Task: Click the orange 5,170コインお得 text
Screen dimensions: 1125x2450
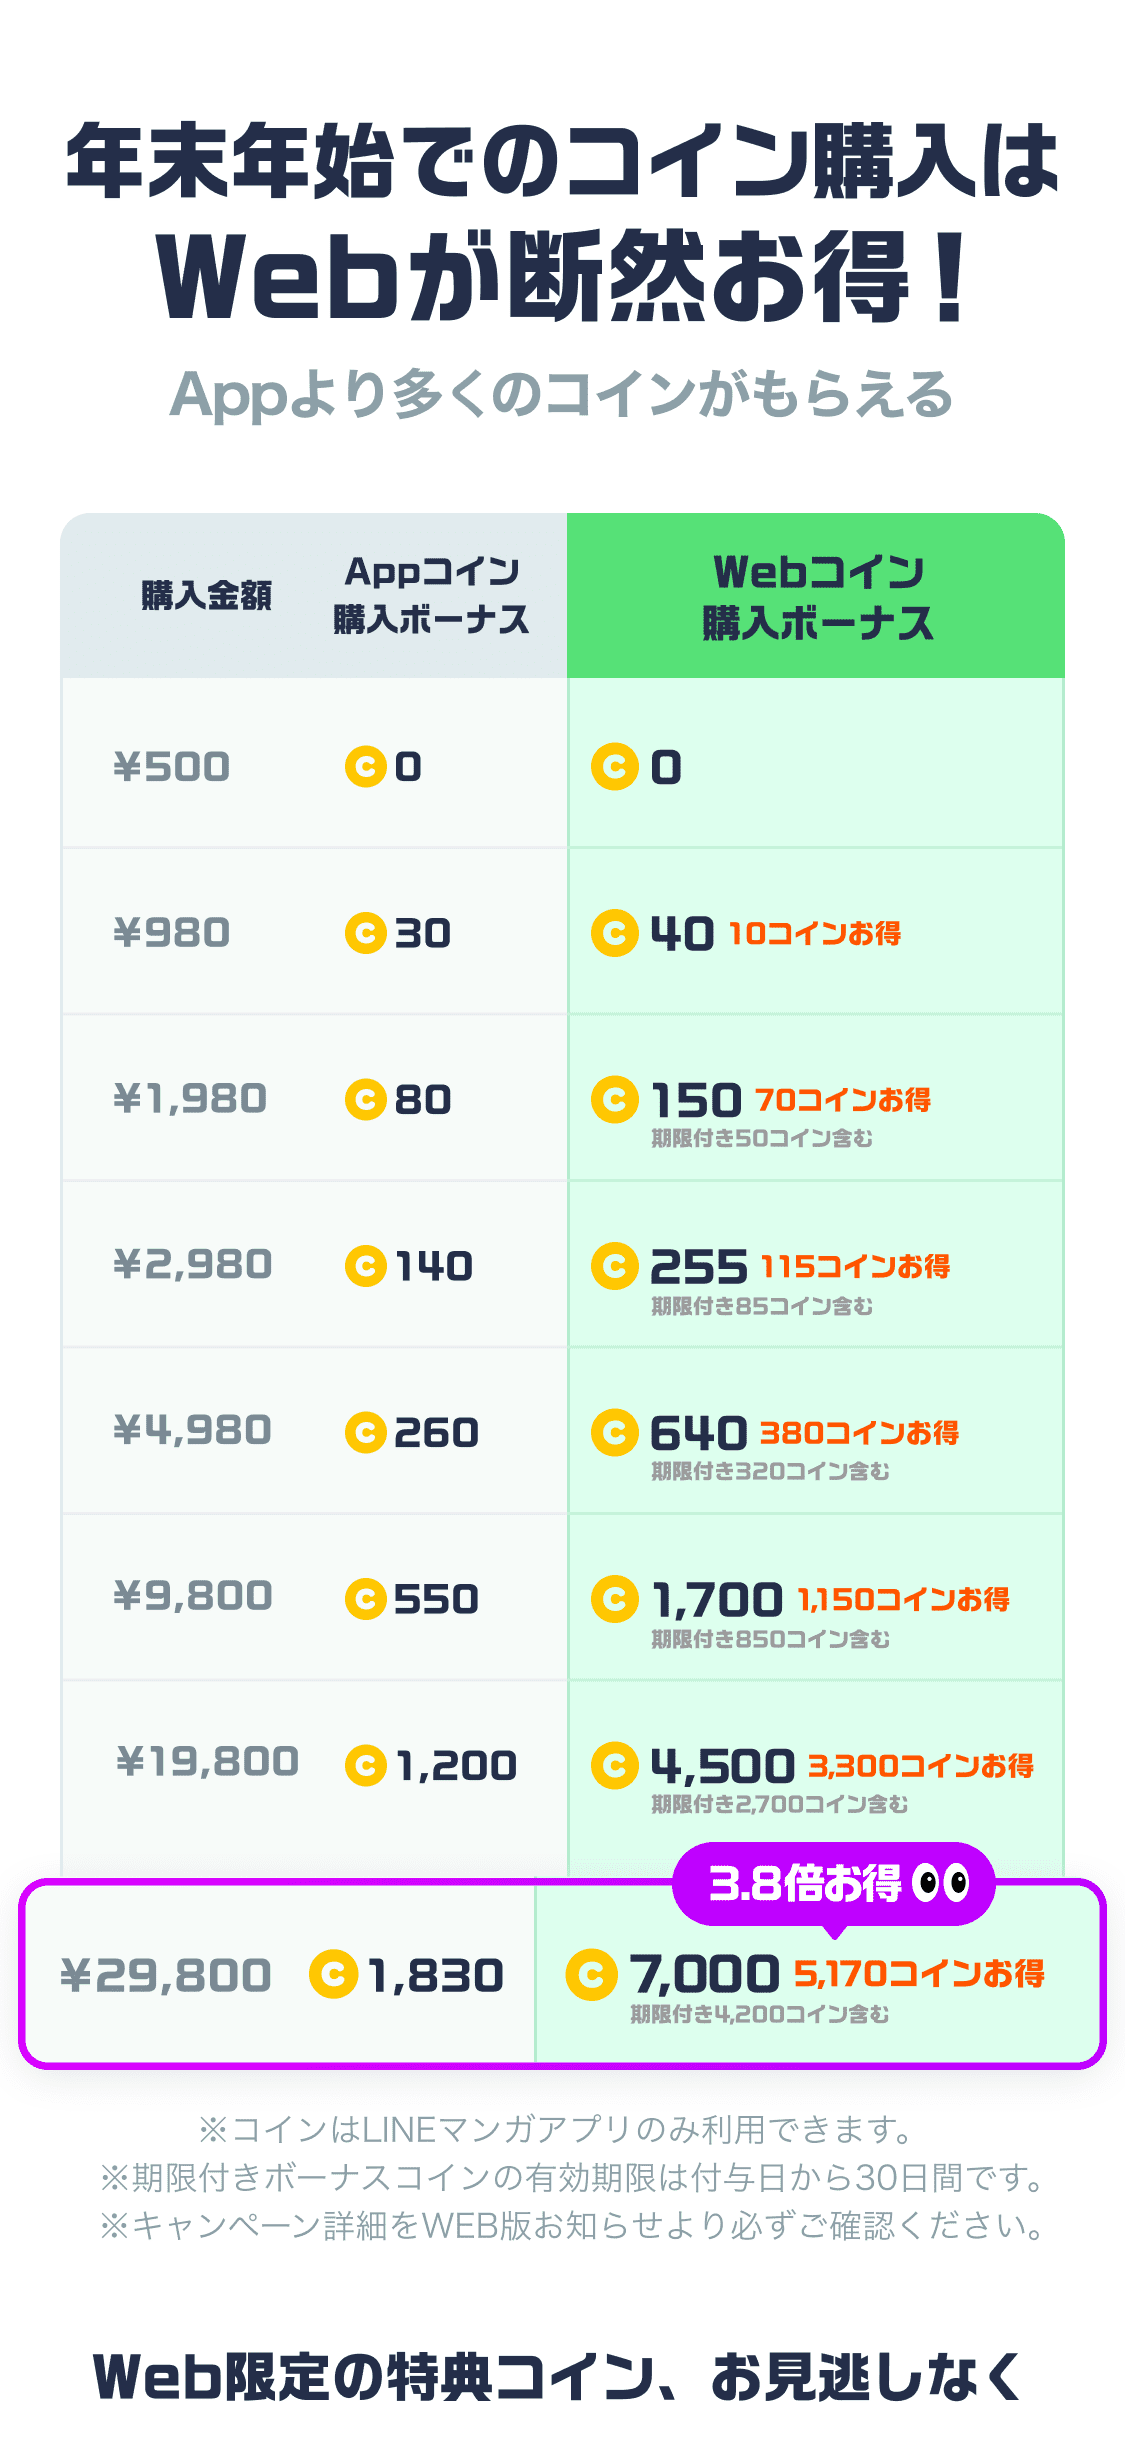Action: pyautogui.click(x=919, y=1974)
